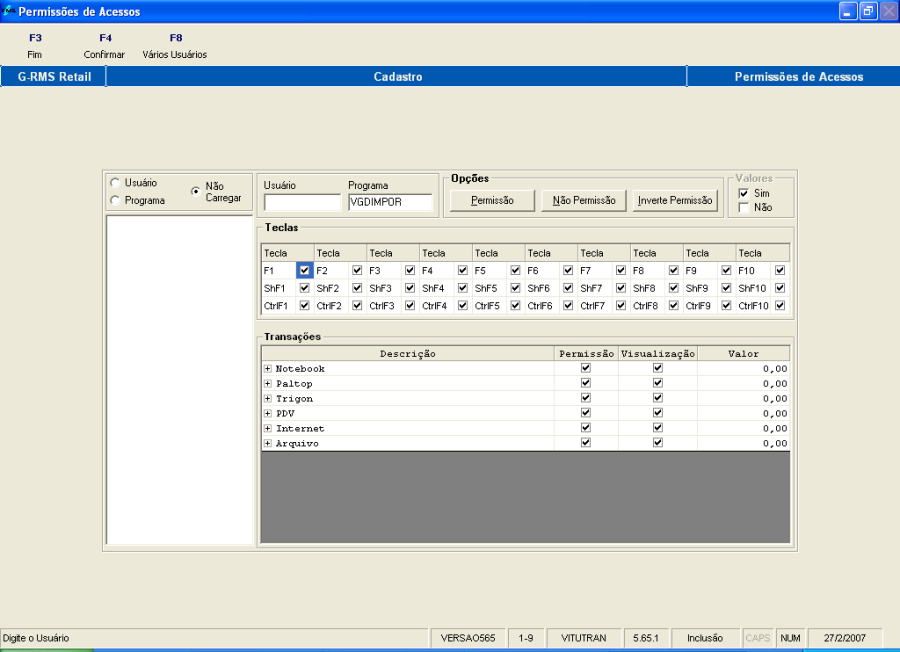Toggle Permissão checkbox for Internet row
The image size is (900, 652).
pos(586,428)
